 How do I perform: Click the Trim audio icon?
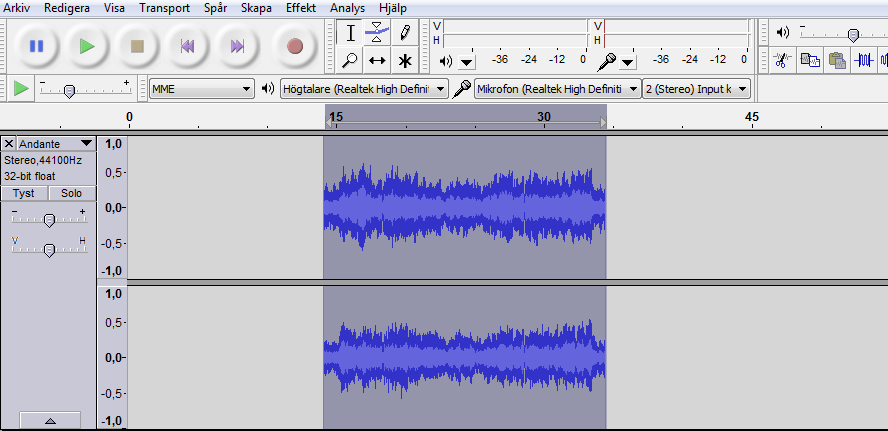click(x=864, y=60)
